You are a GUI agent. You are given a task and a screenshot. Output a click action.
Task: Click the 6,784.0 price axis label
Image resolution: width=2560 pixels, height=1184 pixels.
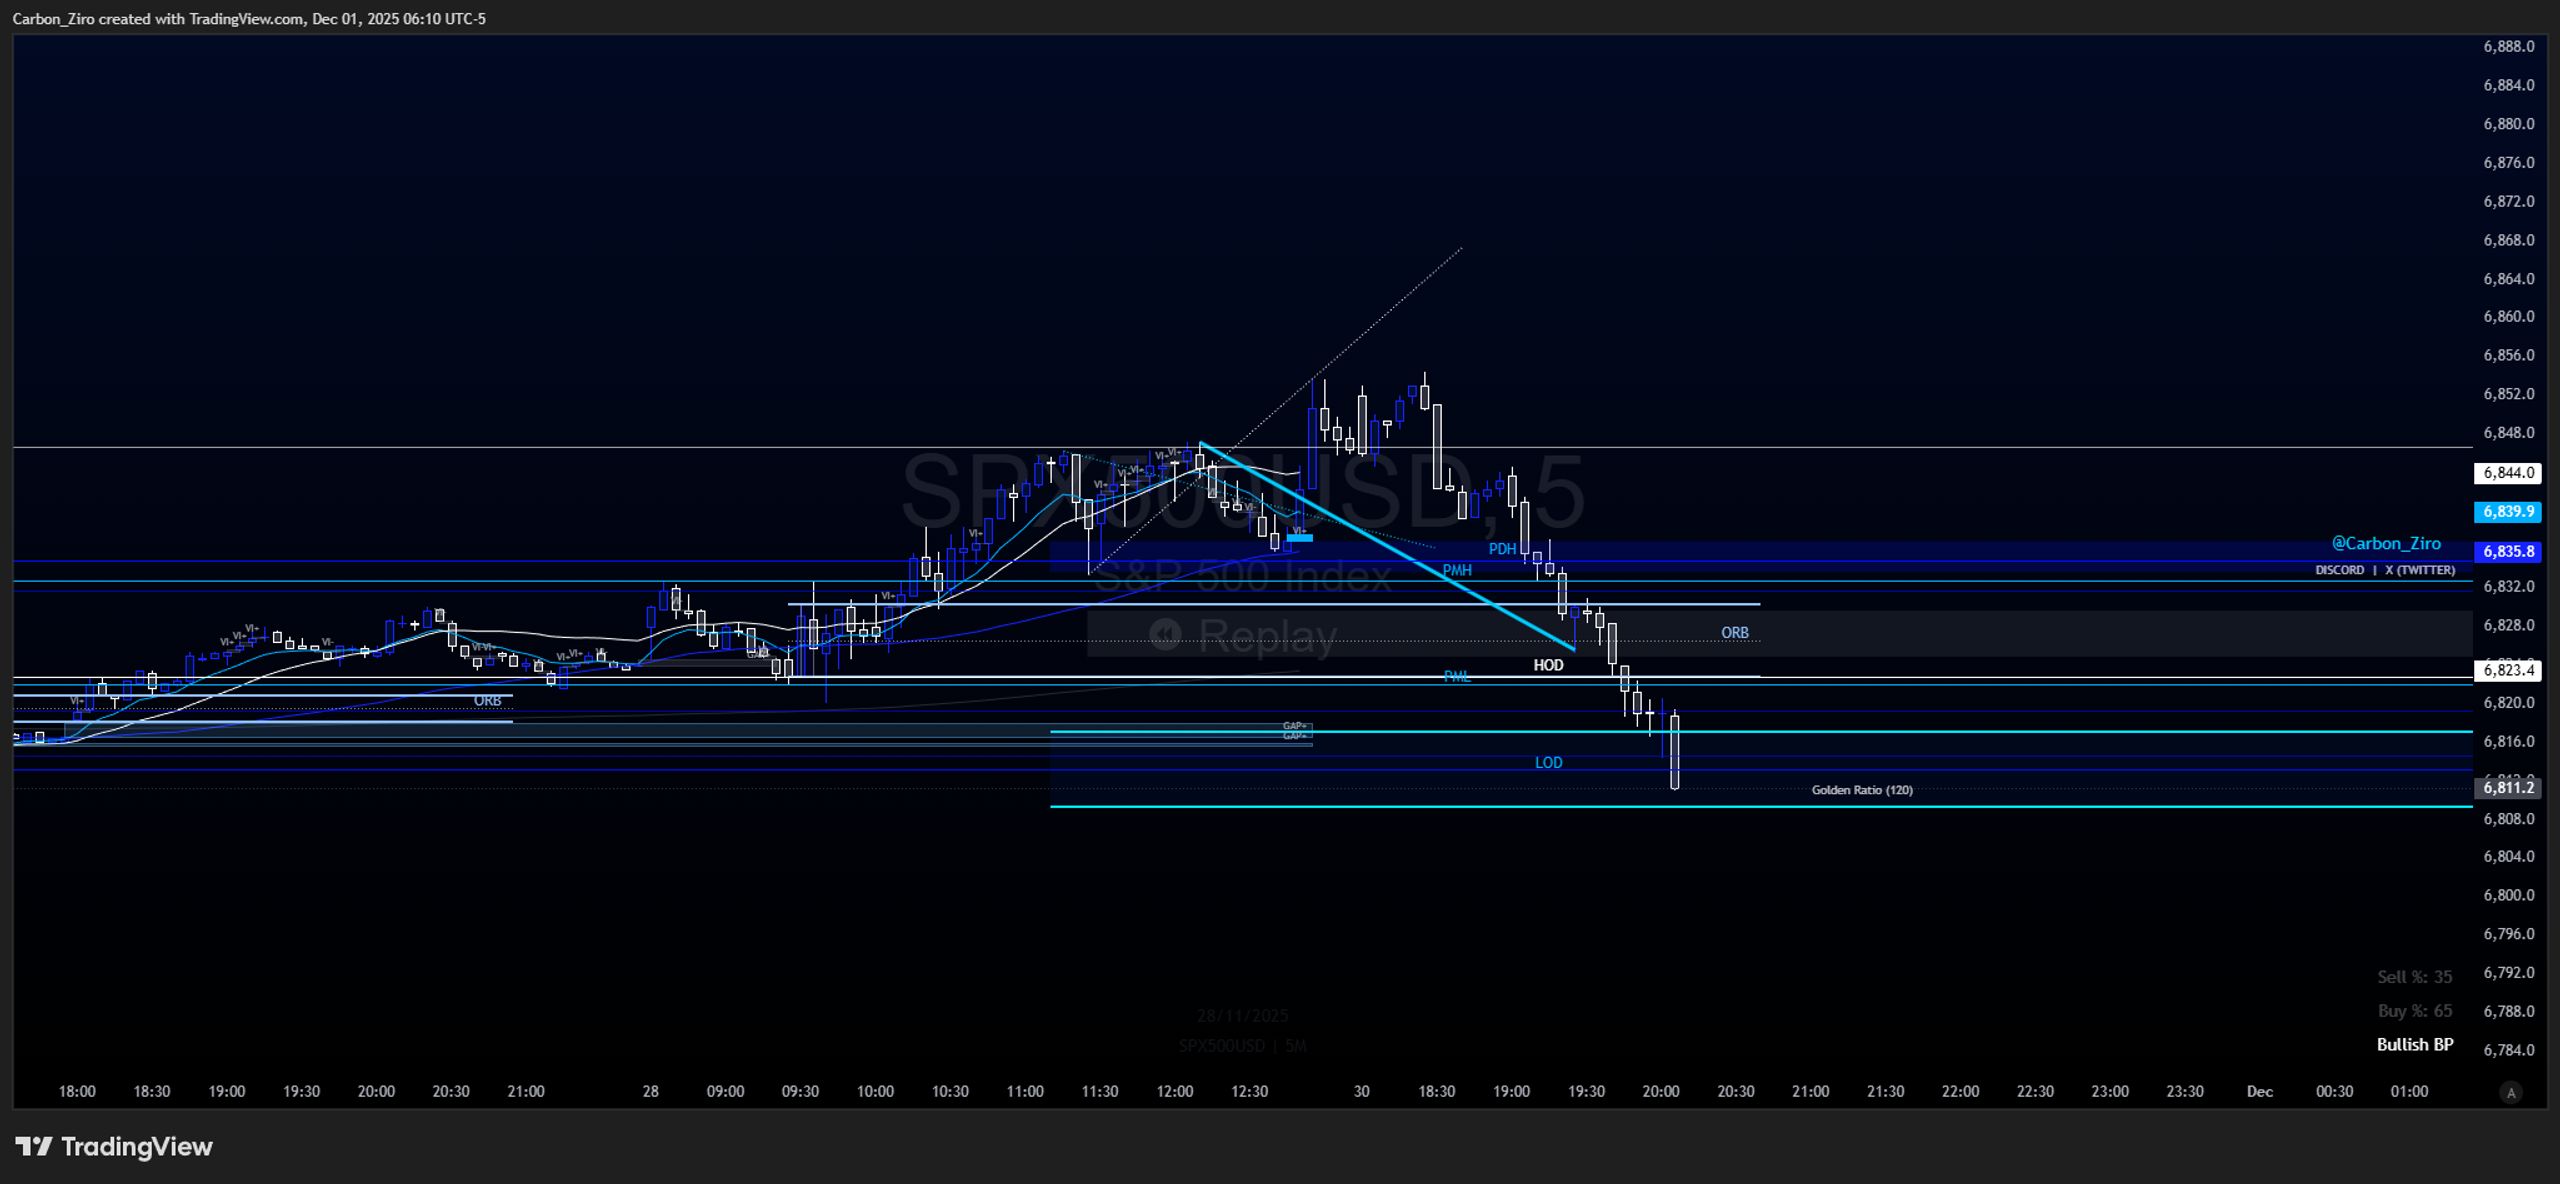2509,1050
